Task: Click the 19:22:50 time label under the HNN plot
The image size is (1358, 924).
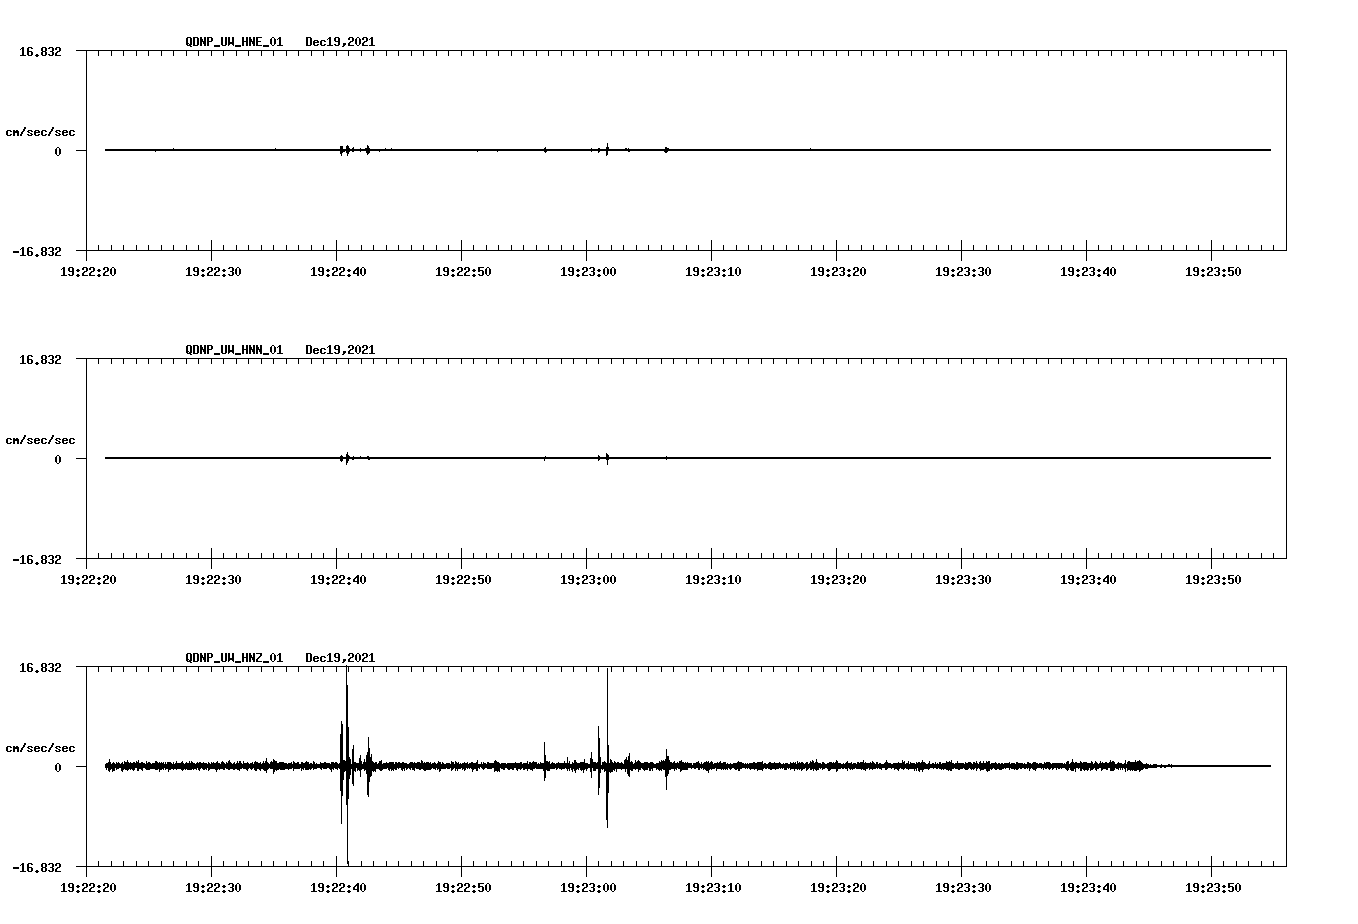Action: tap(463, 579)
